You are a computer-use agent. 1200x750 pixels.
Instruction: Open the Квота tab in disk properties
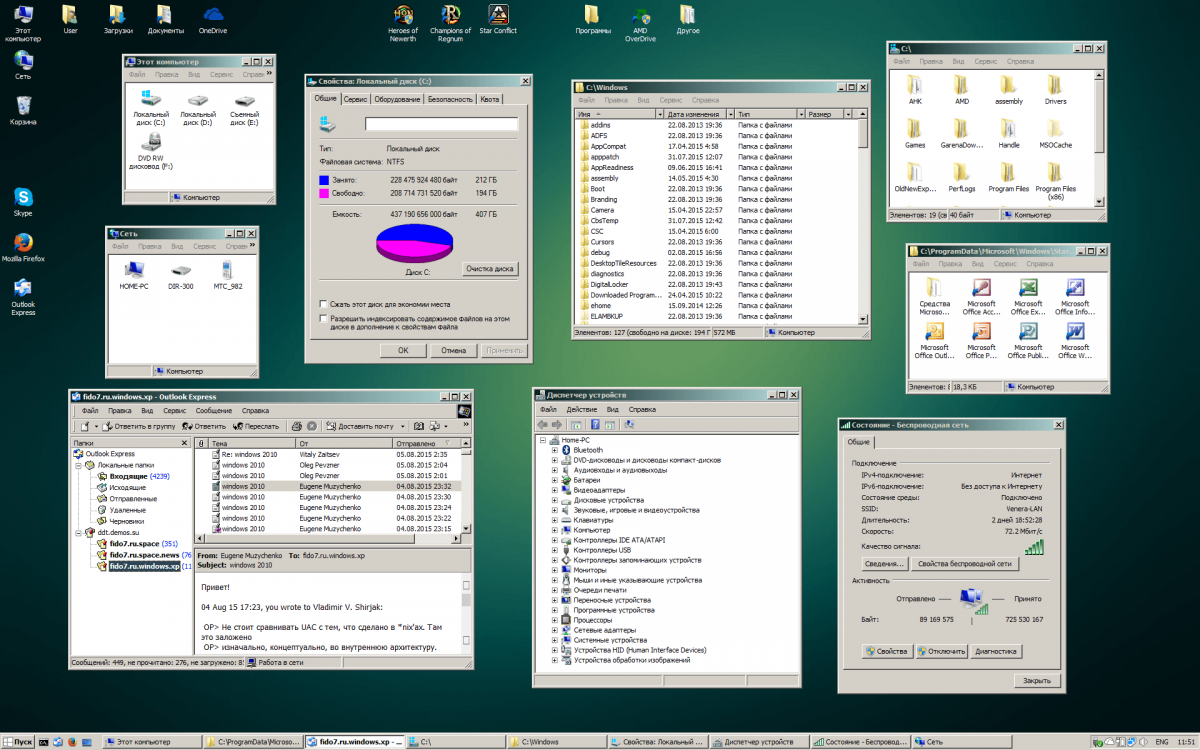tap(489, 99)
